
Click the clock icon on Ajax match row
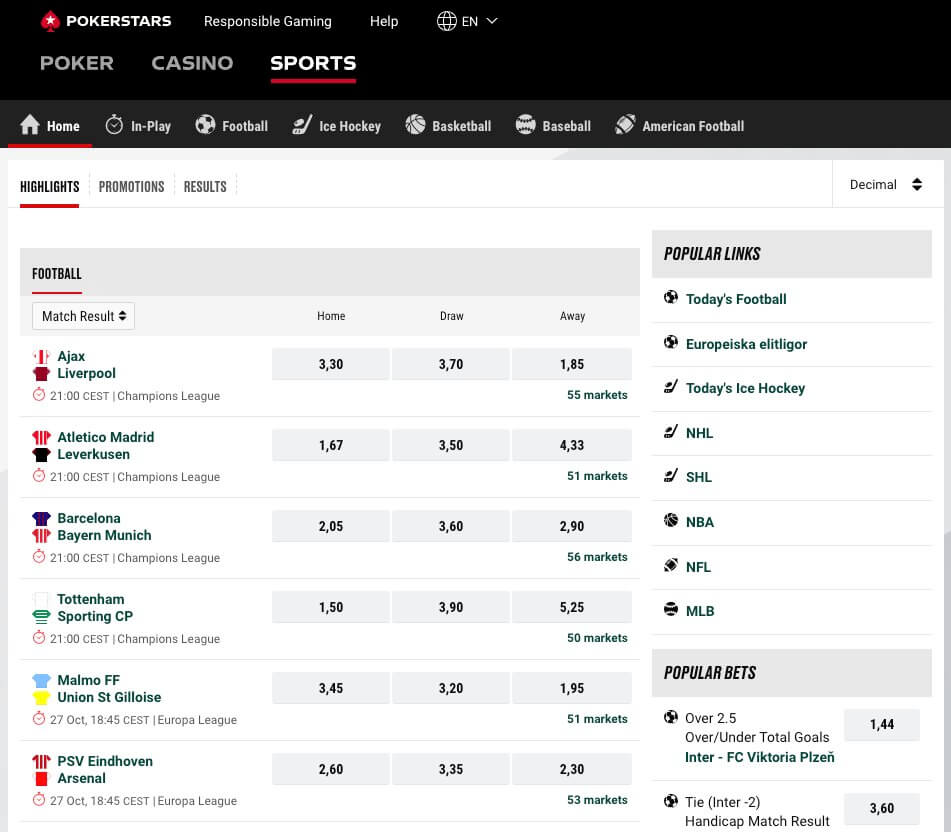[39, 395]
